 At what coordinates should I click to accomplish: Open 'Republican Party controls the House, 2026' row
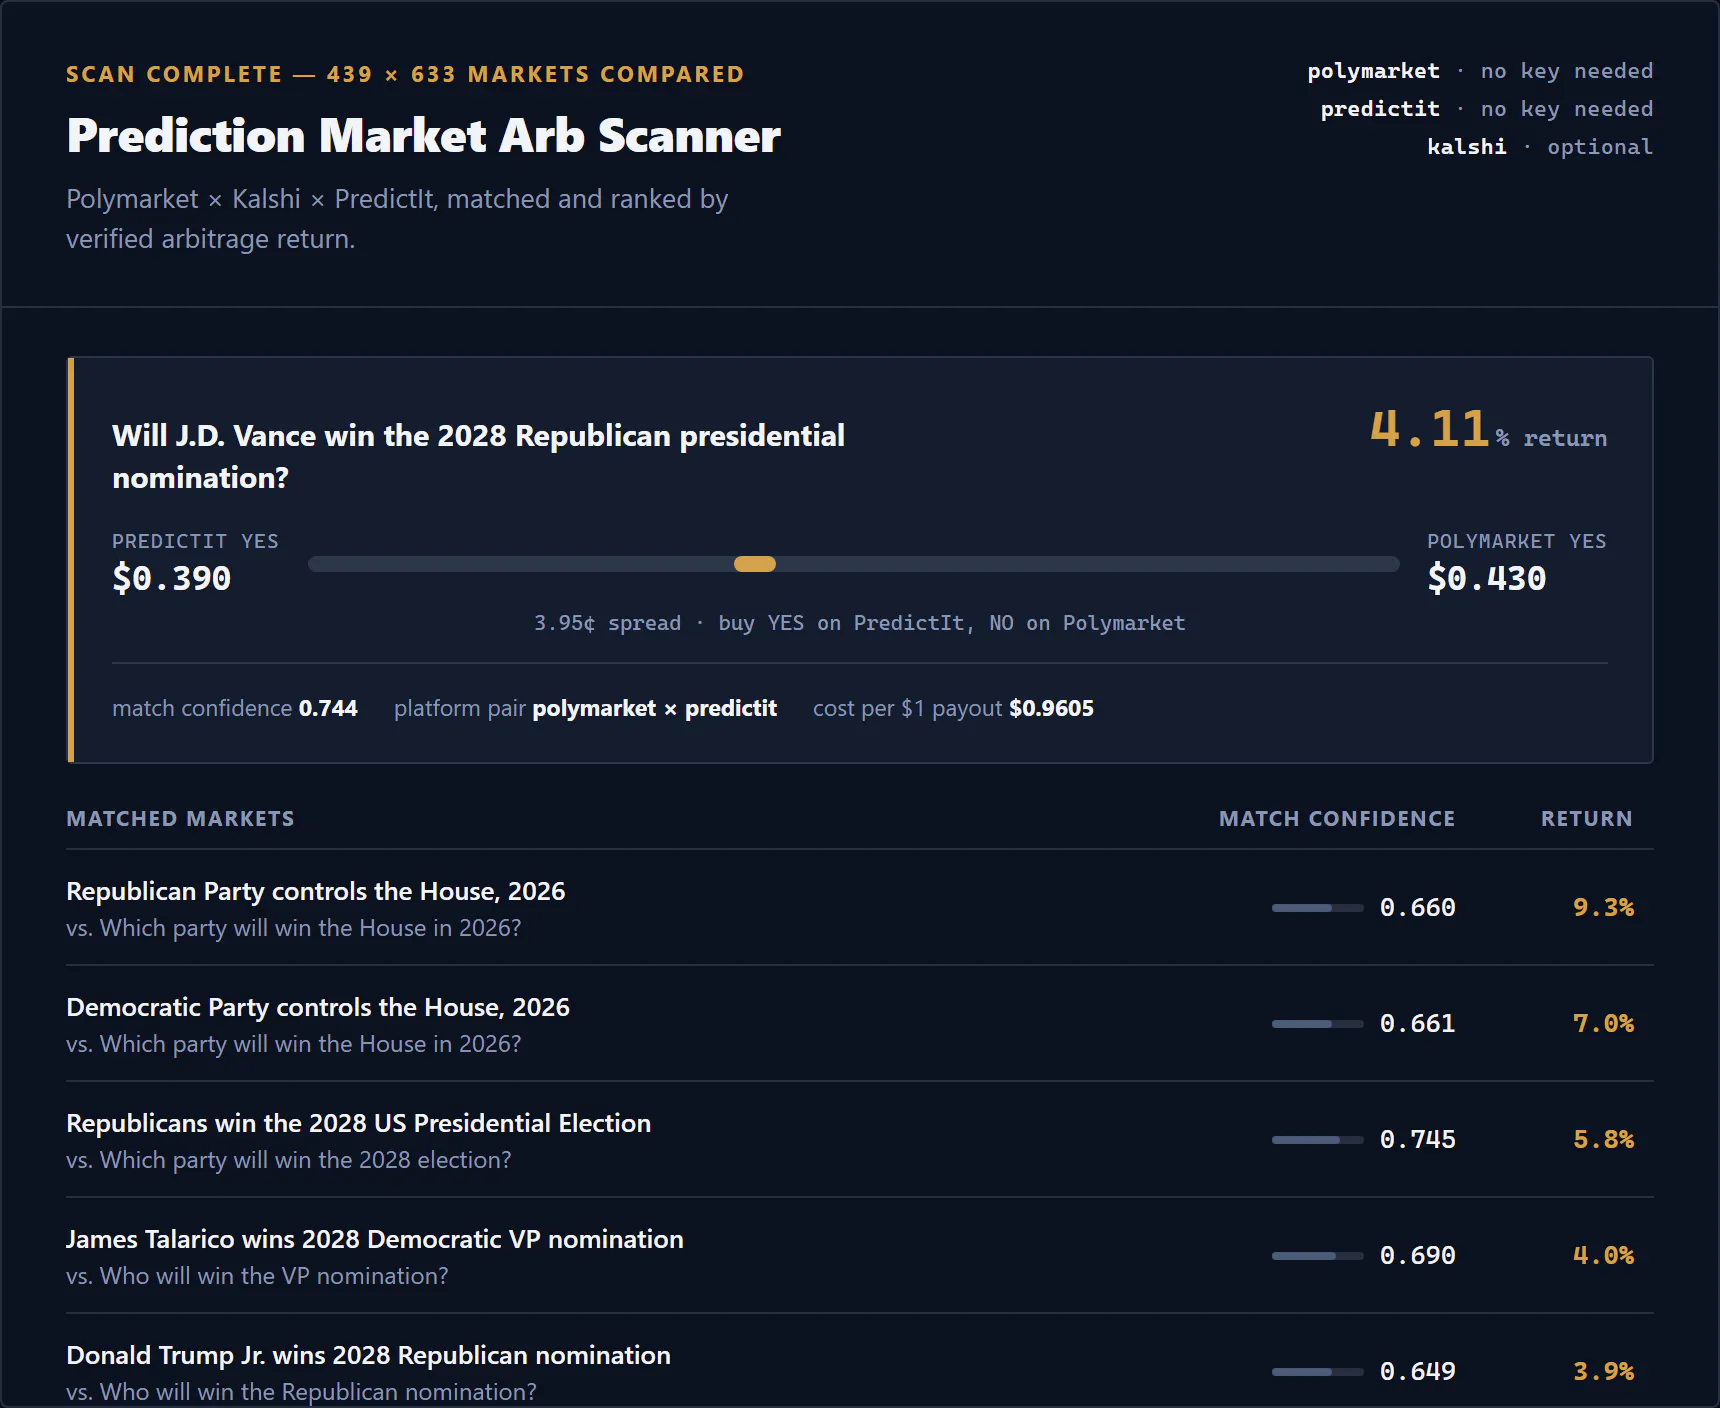860,908
